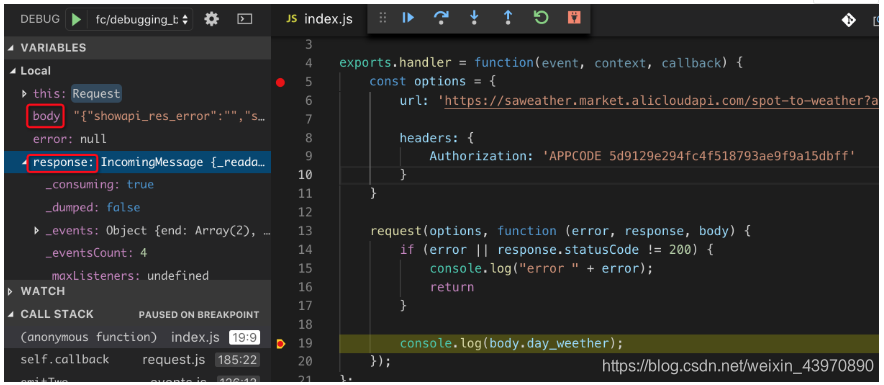The image size is (884, 385).
Task: Collapse the response IncomingMessage row
Action: (24, 162)
